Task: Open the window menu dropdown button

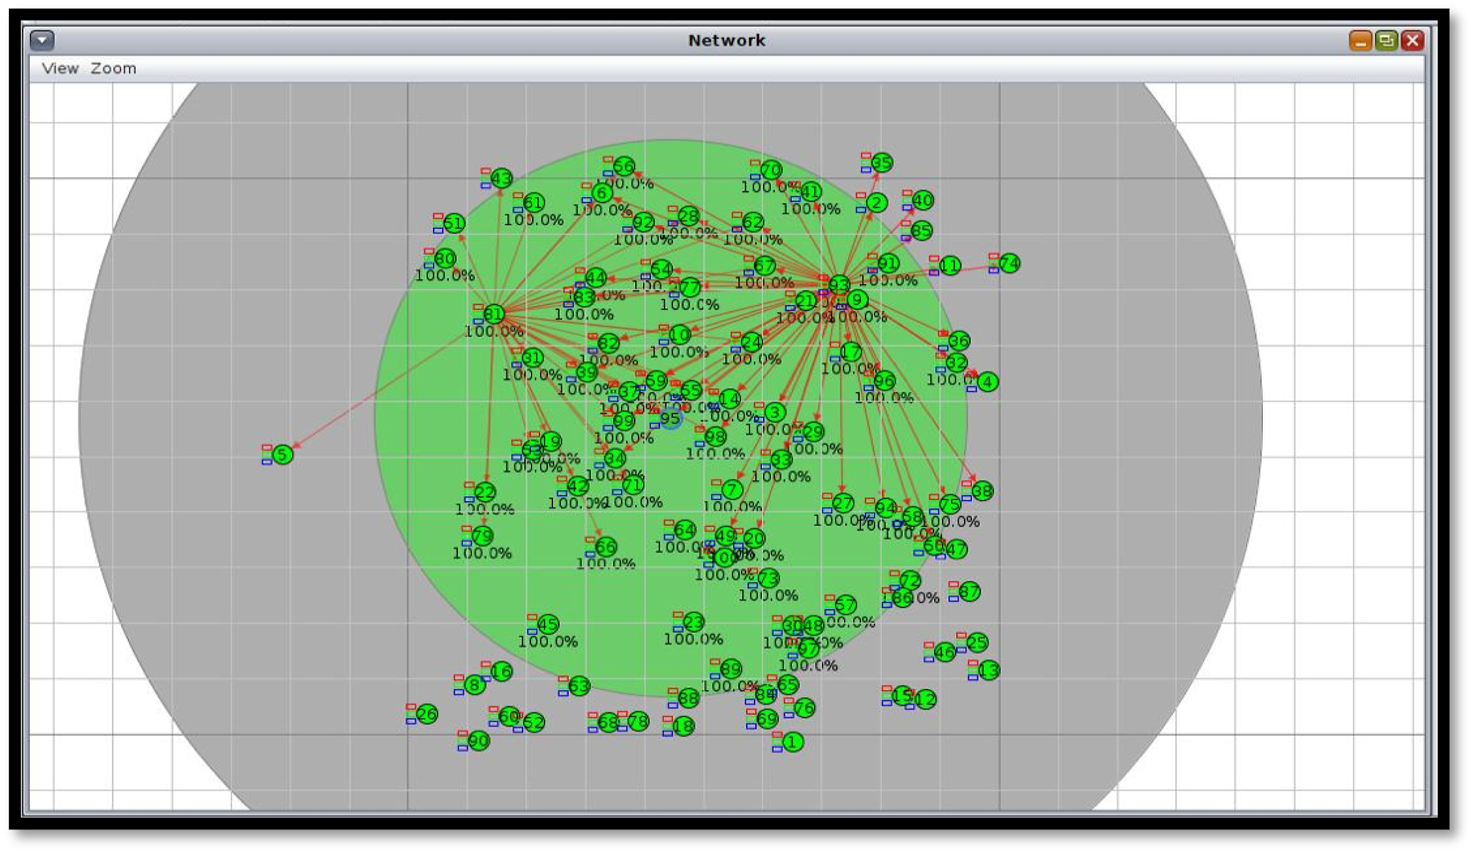Action: click(x=42, y=41)
